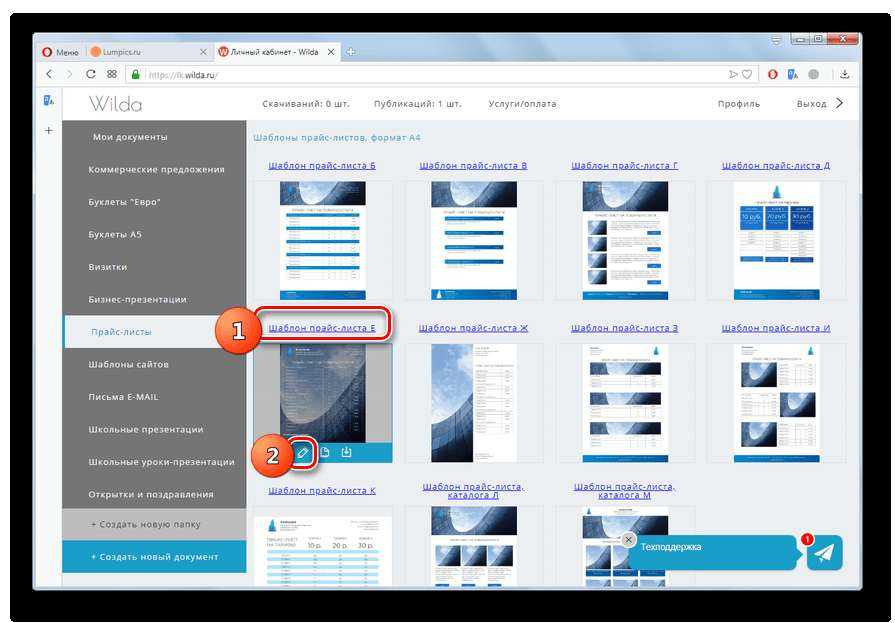Click the download icon under template Е
The image size is (895, 623).
tap(346, 452)
